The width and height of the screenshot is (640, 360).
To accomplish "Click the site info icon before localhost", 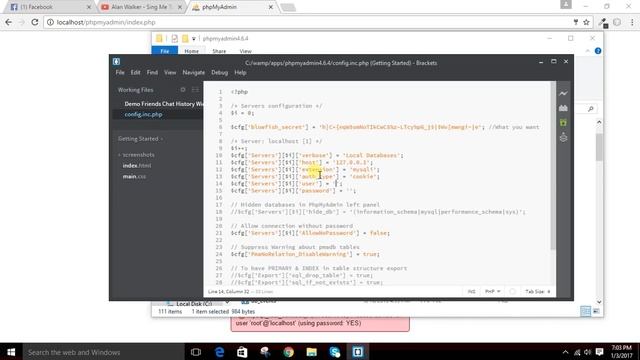I will pos(50,22).
